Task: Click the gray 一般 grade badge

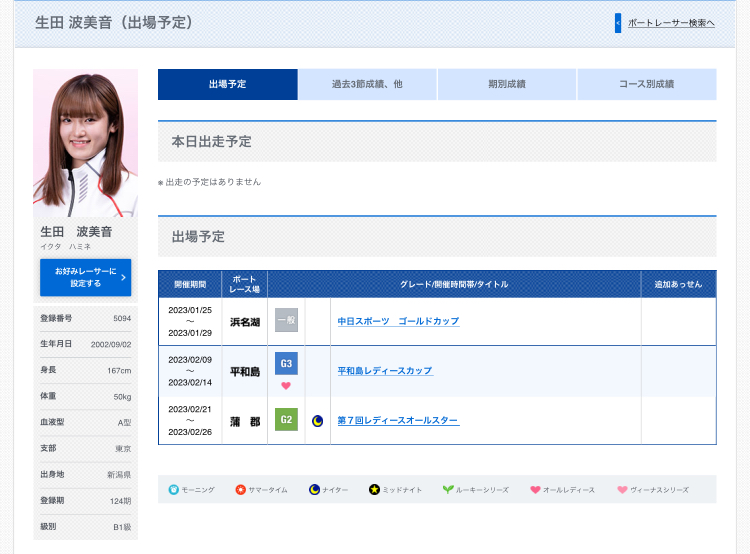Action: (286, 321)
